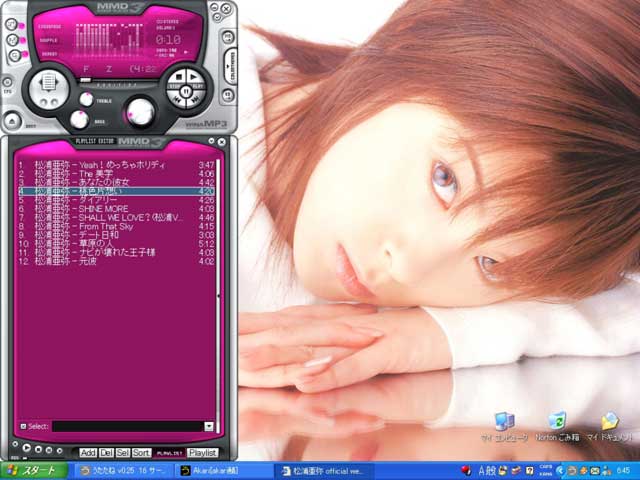Open the My Documents desktop icon
The image size is (640, 480).
click(609, 423)
